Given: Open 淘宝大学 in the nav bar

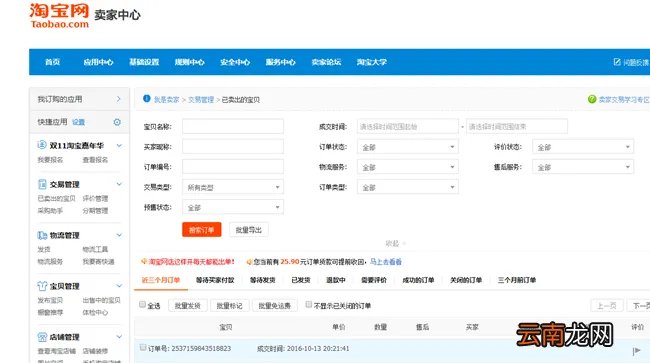Looking at the screenshot, I should tap(372, 62).
